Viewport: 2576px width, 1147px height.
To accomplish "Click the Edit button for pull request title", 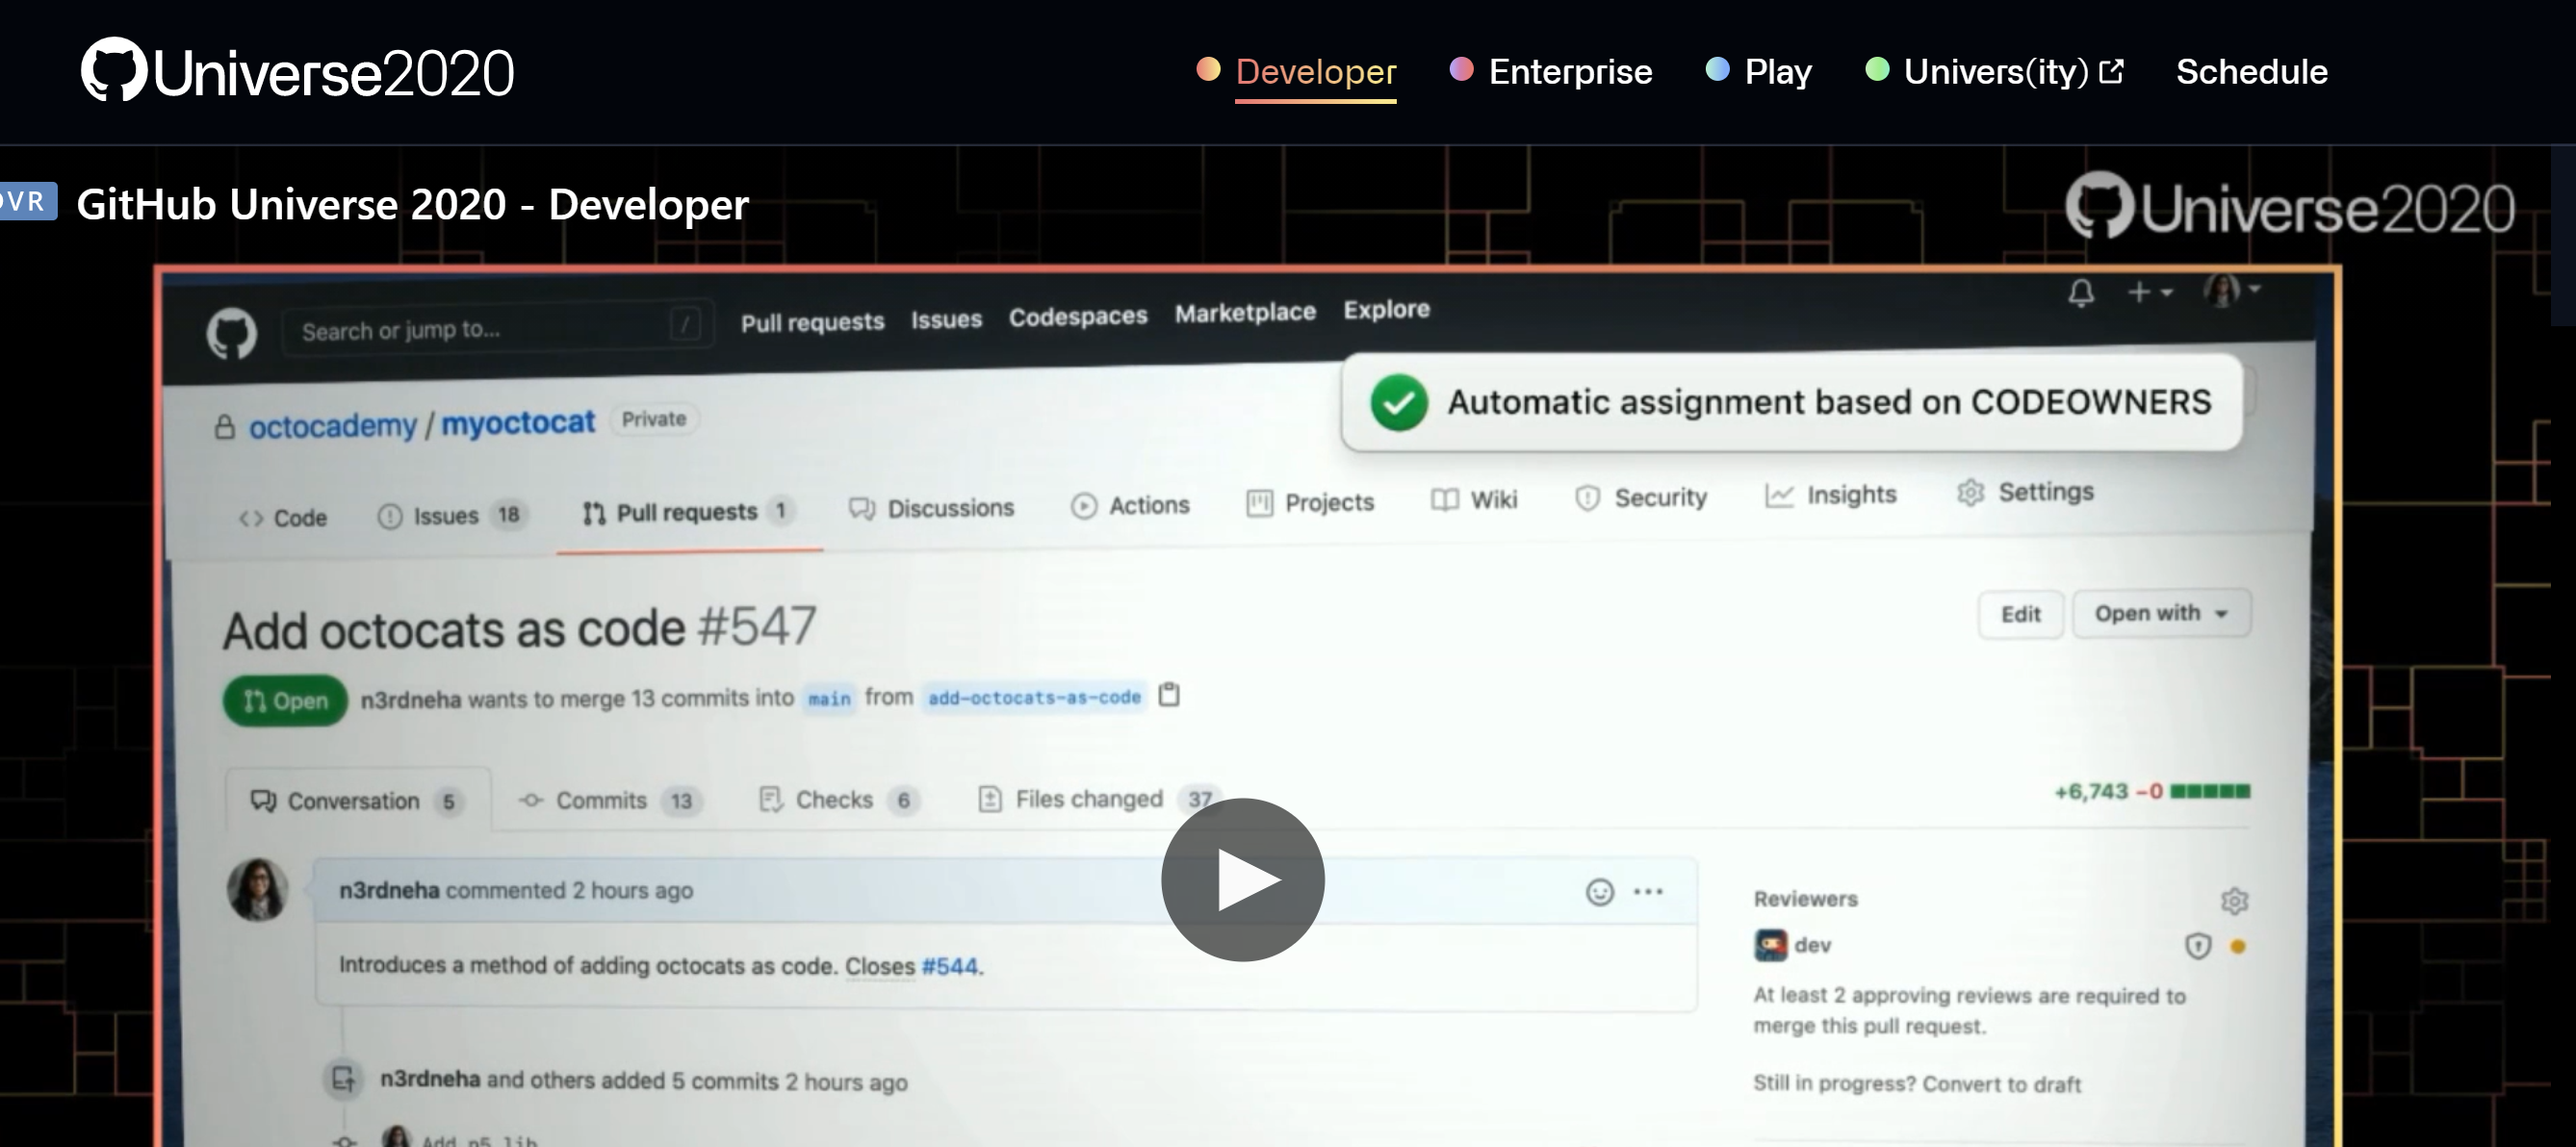I will [2019, 614].
